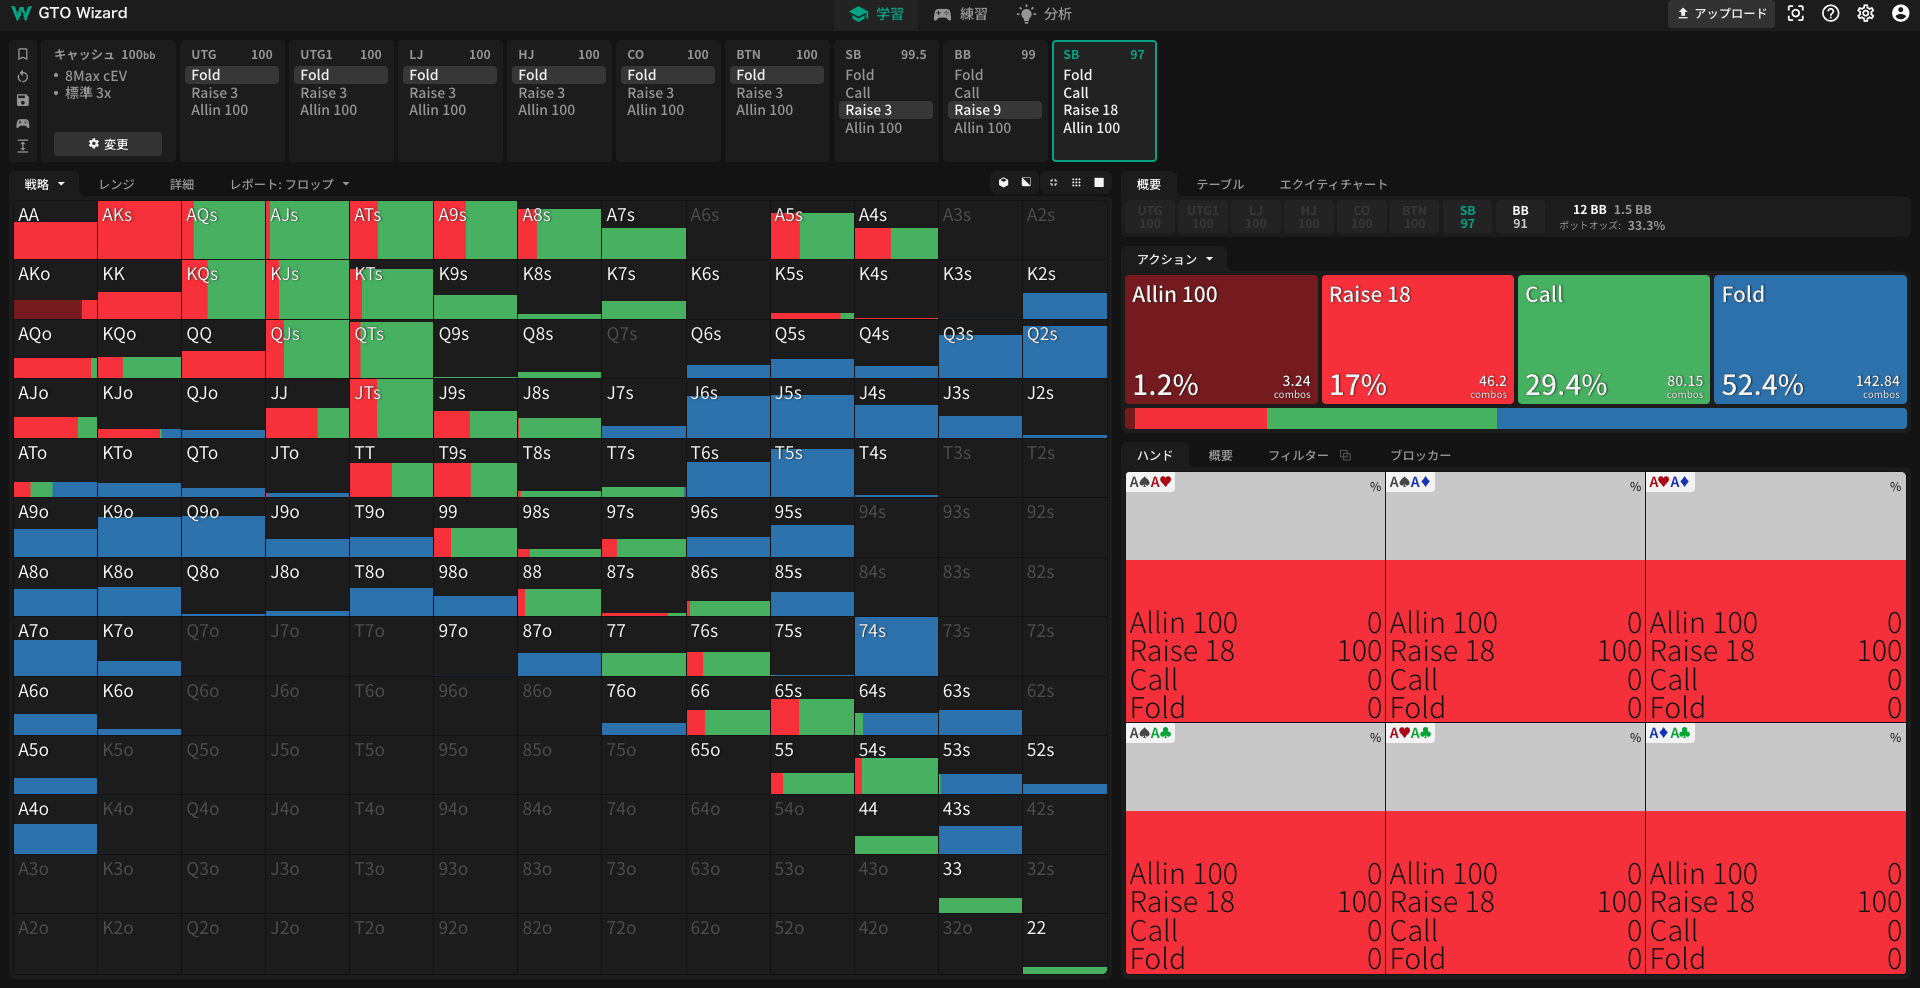
Task: Open the アクション action dropdown
Action: (1175, 259)
